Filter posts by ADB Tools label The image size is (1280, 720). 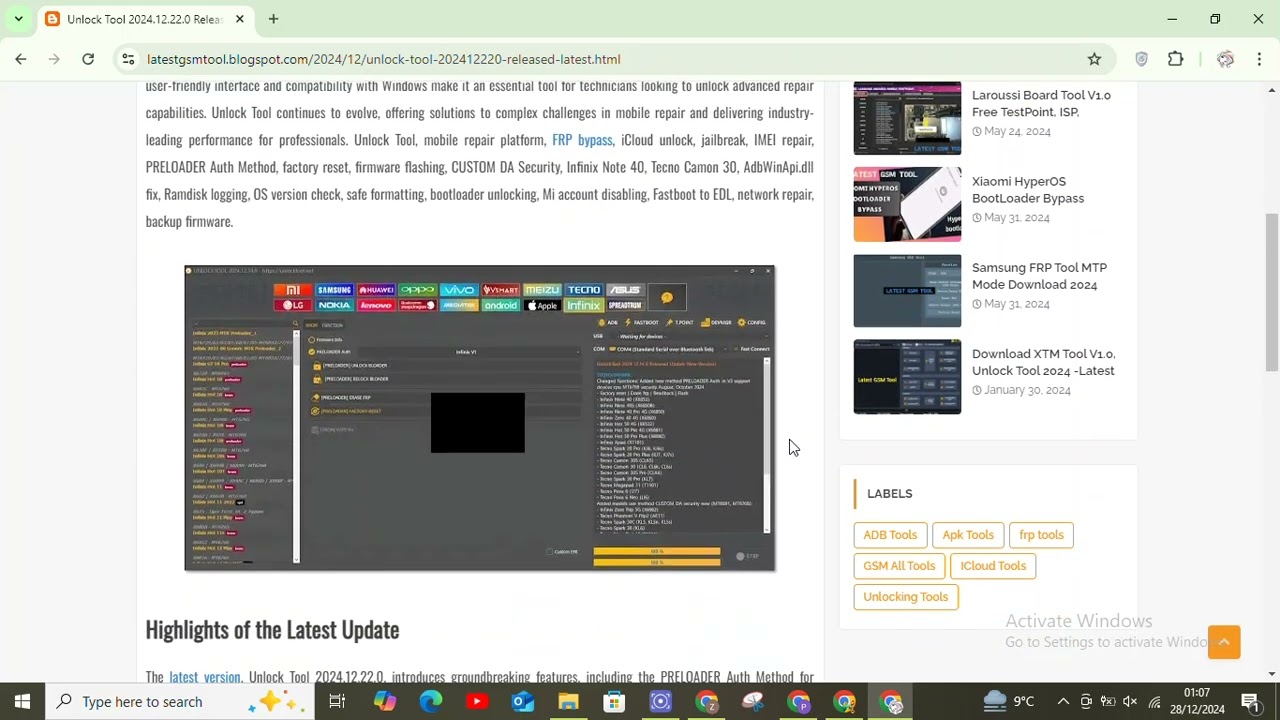(890, 535)
